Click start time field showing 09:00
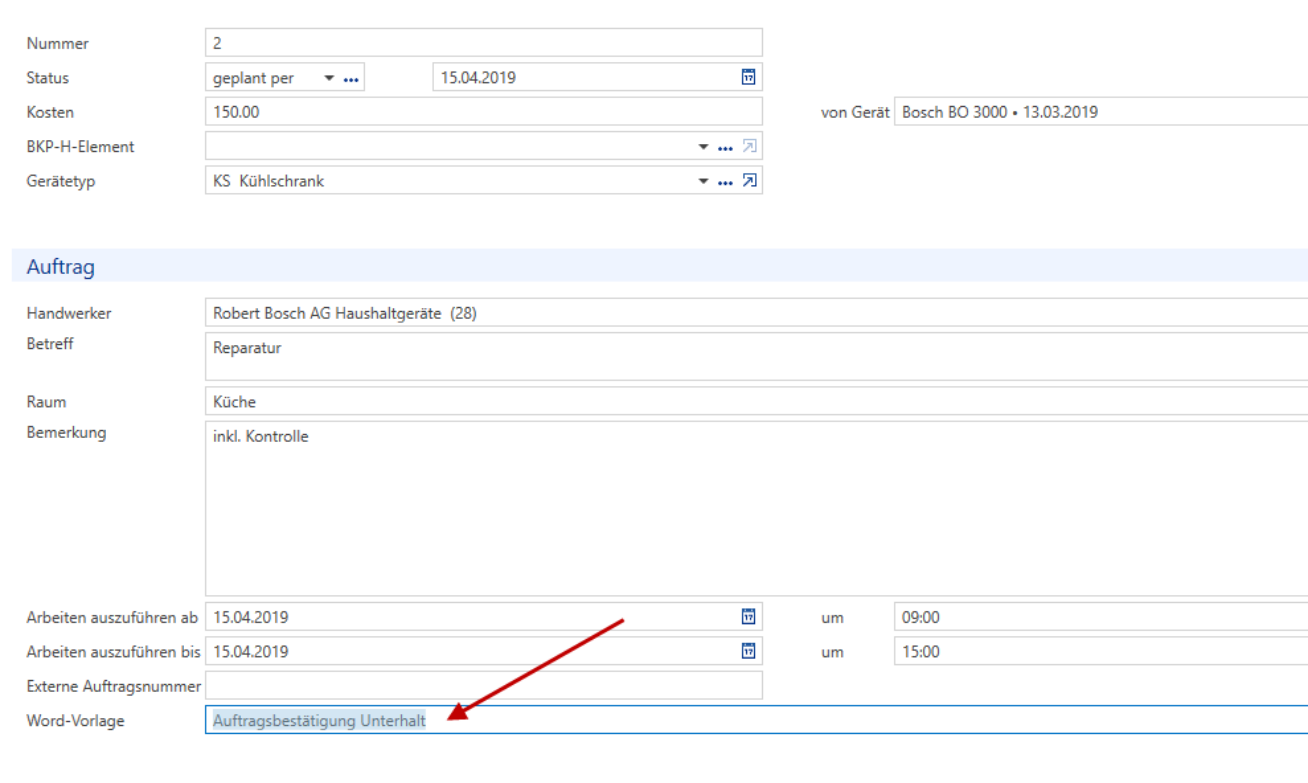The width and height of the screenshot is (1308, 783). [x=1101, y=617]
